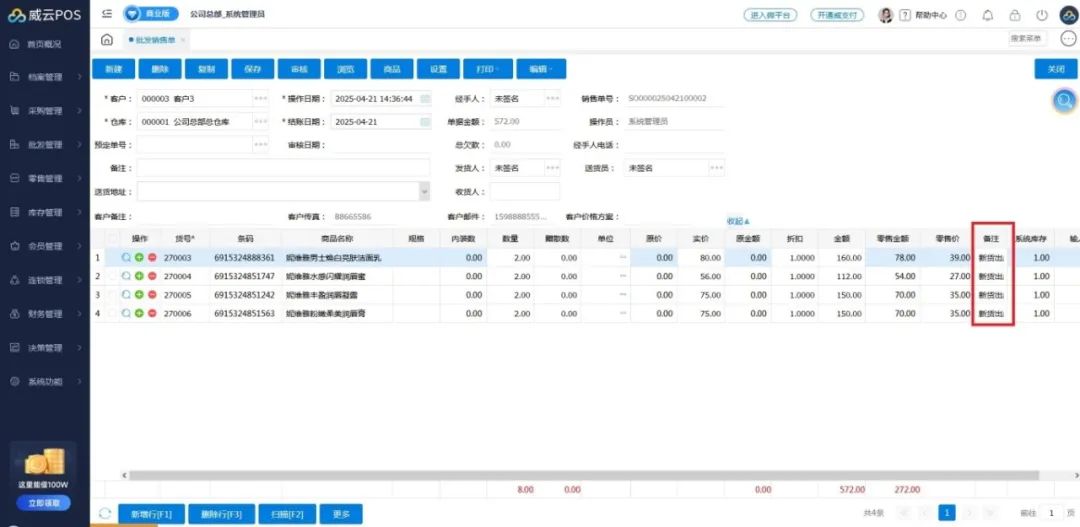Screen dimensions: 1080x527
Task: Click the power logout icon
Action: [x=1042, y=15]
